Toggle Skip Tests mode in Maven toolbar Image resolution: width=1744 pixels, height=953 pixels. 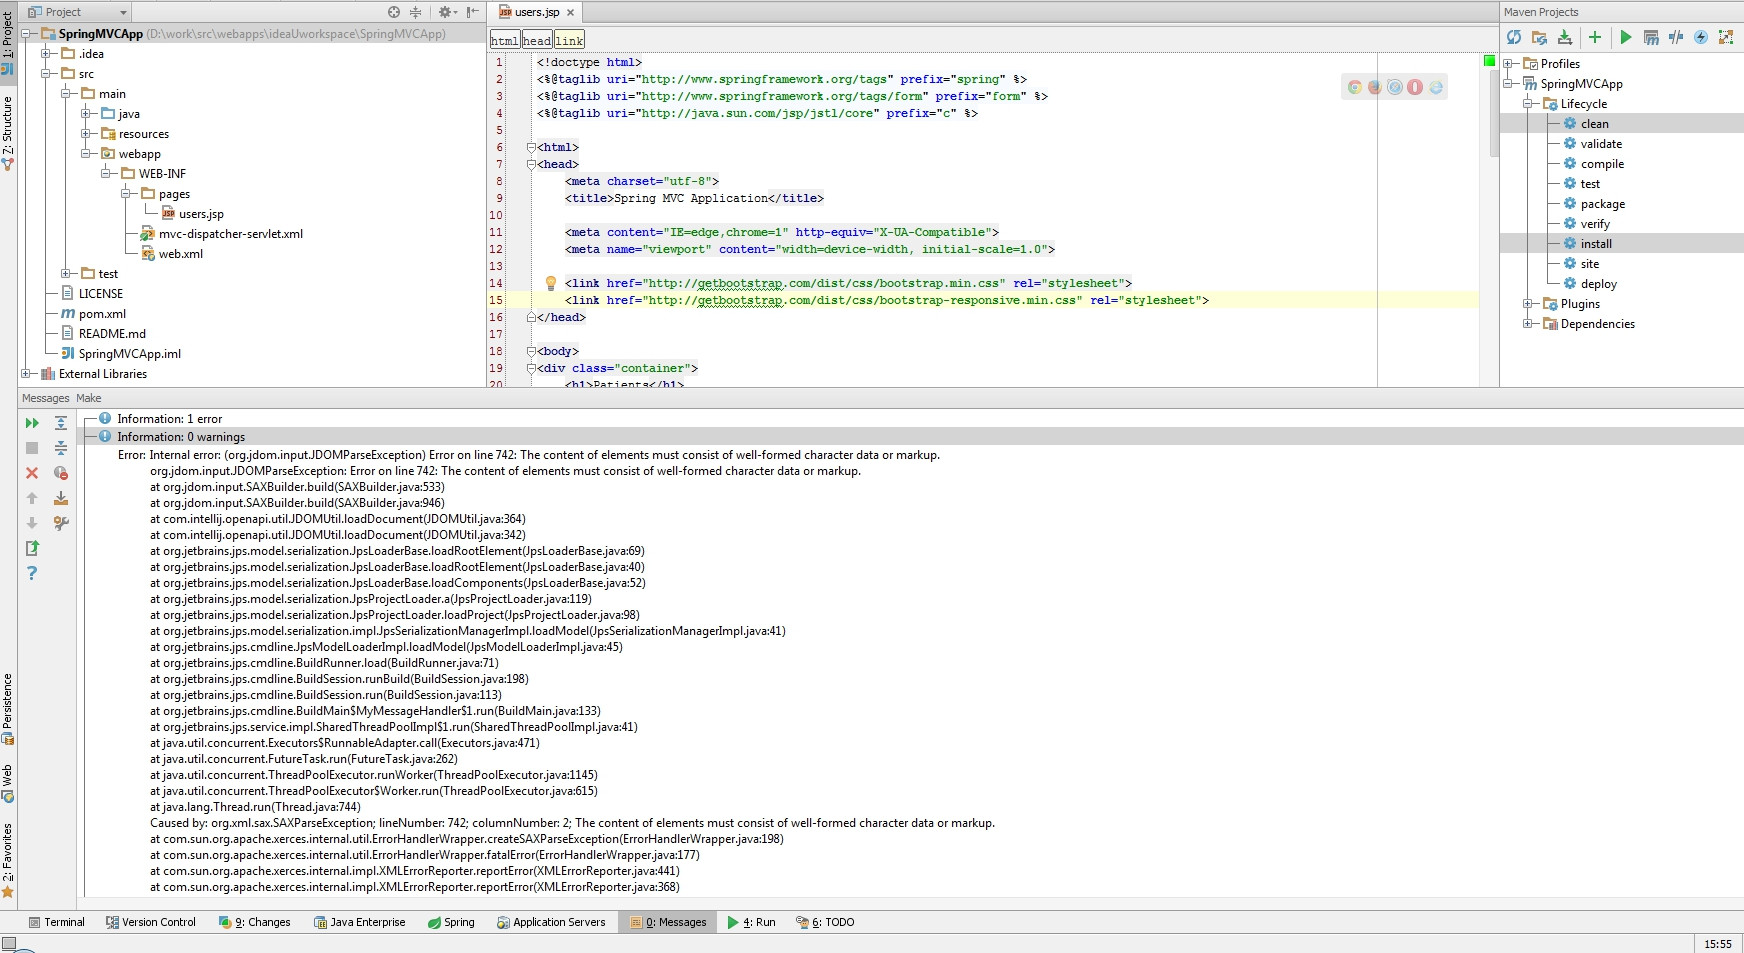pos(1700,37)
